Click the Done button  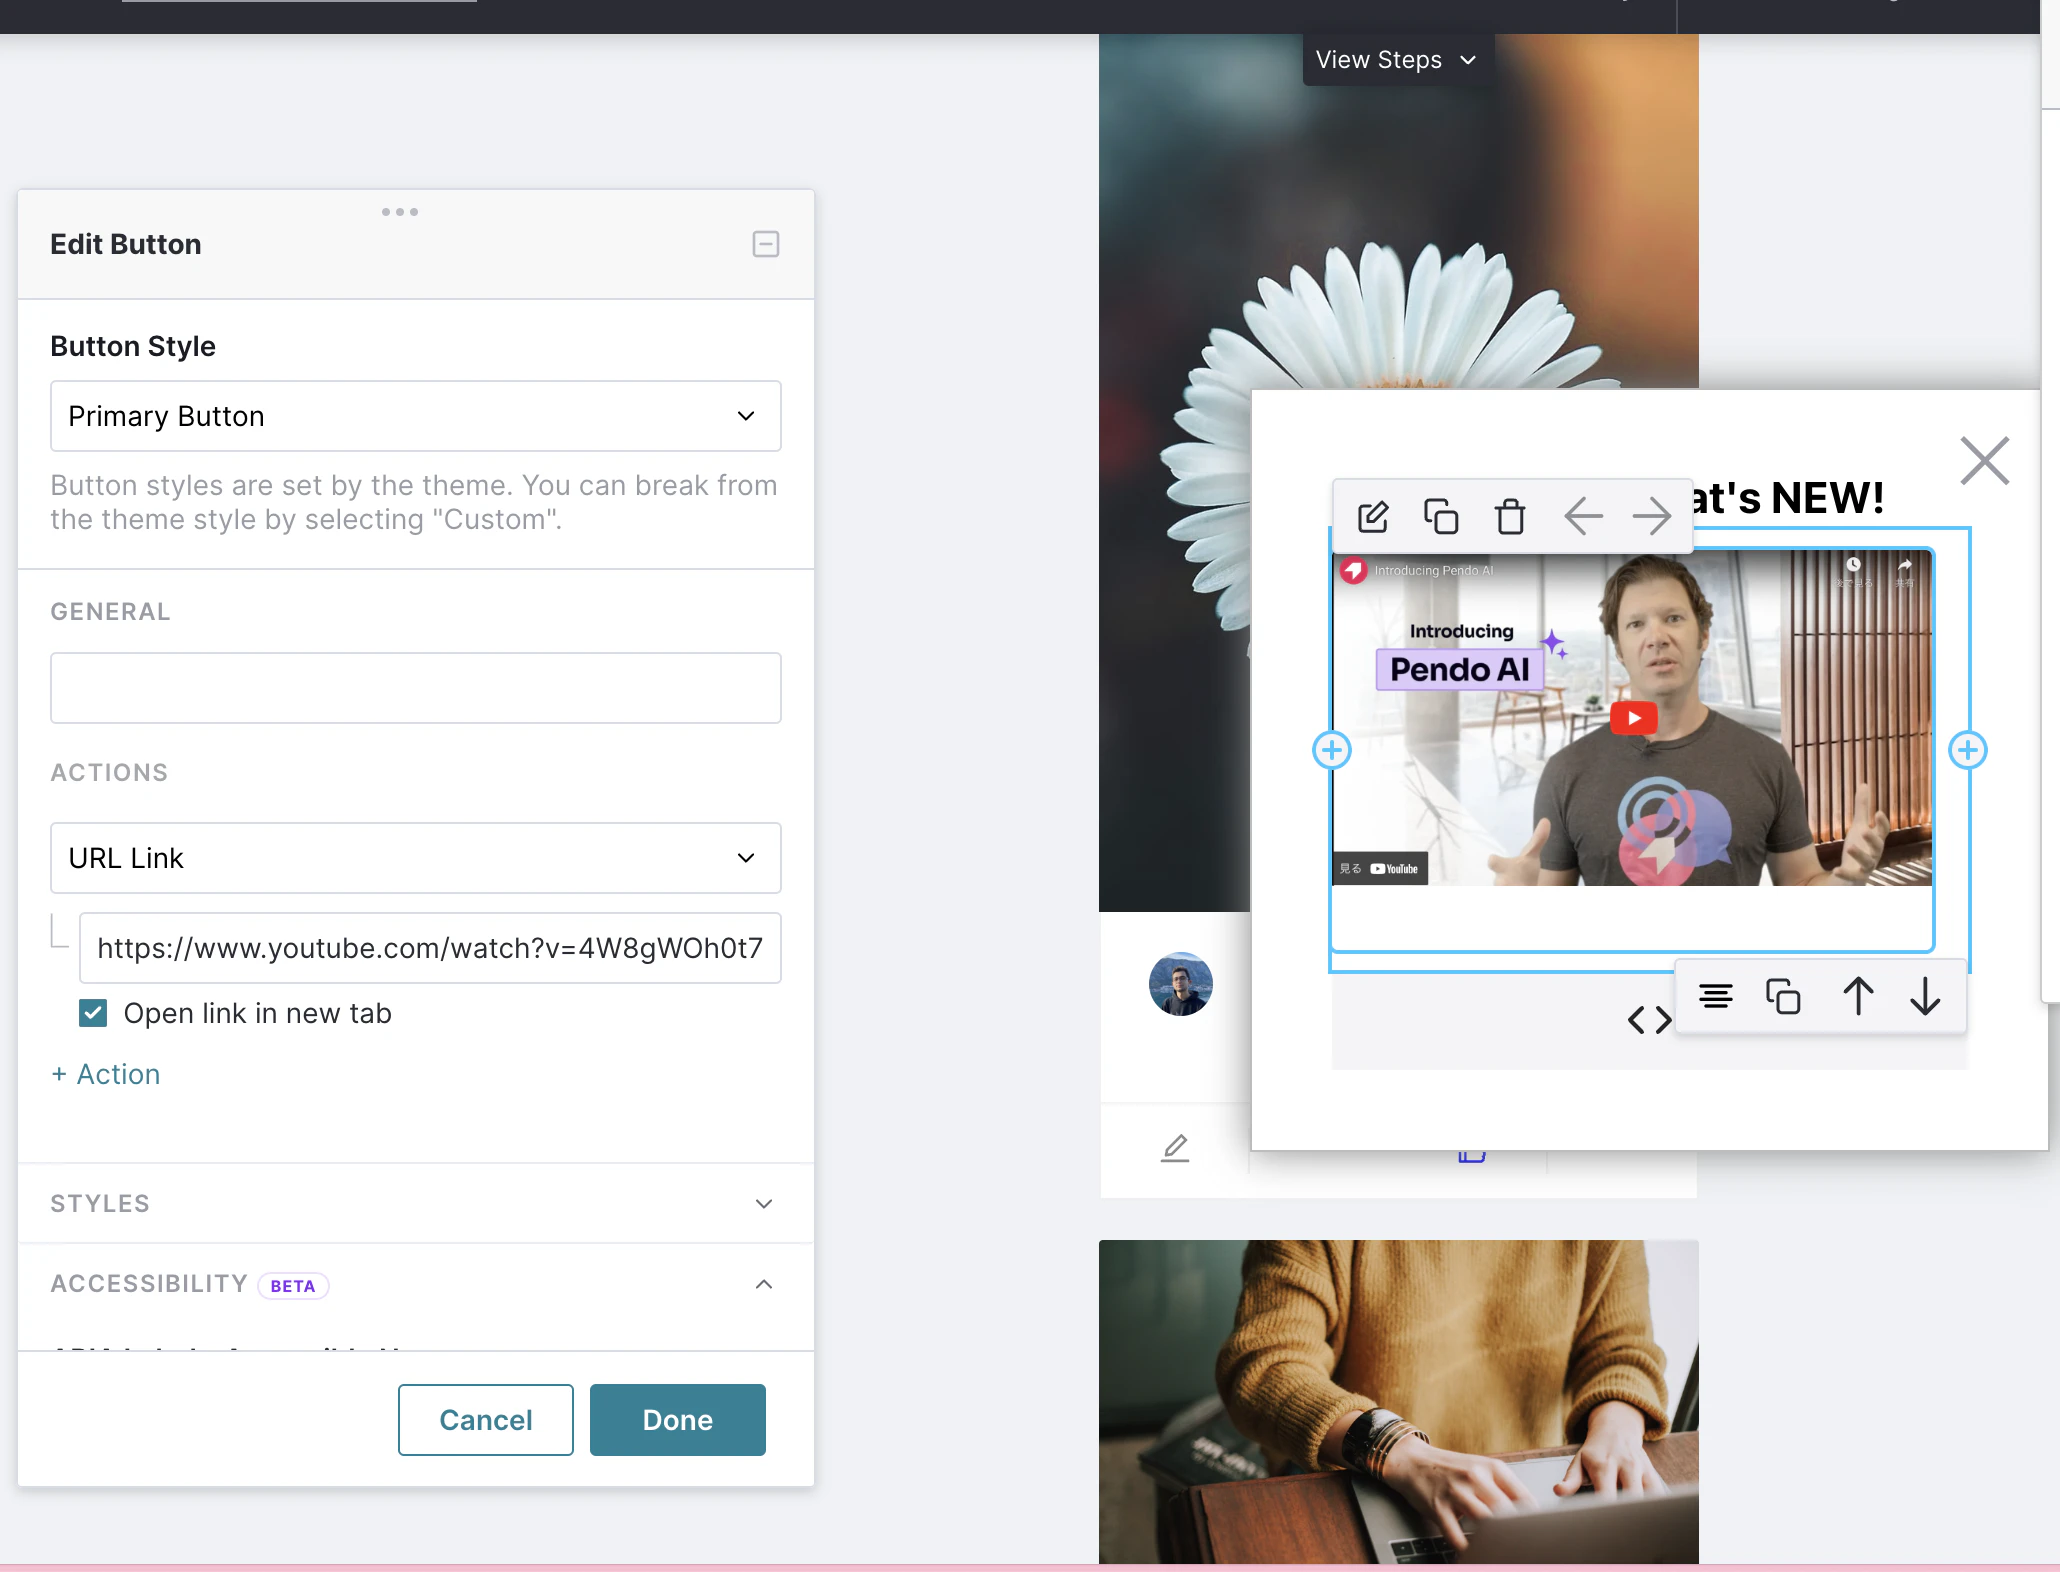click(x=678, y=1420)
